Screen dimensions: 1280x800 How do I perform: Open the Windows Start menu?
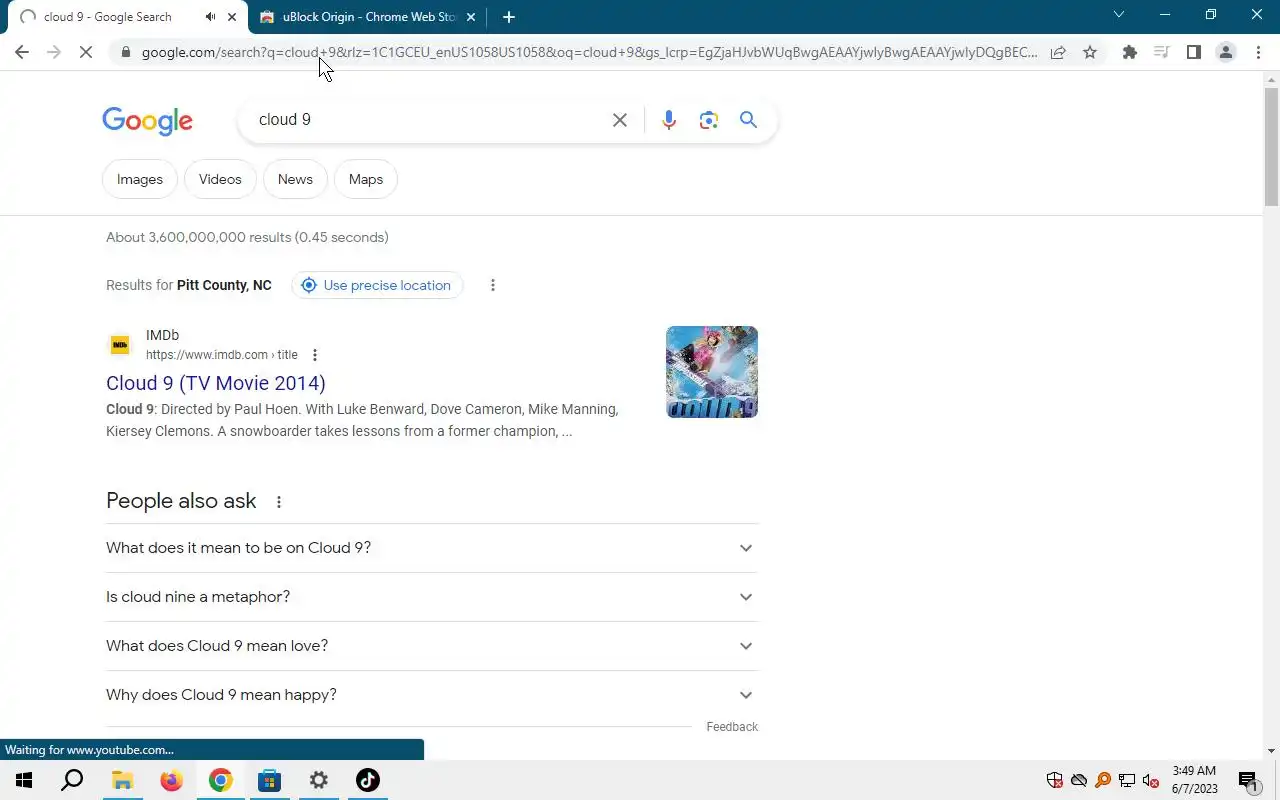point(24,780)
